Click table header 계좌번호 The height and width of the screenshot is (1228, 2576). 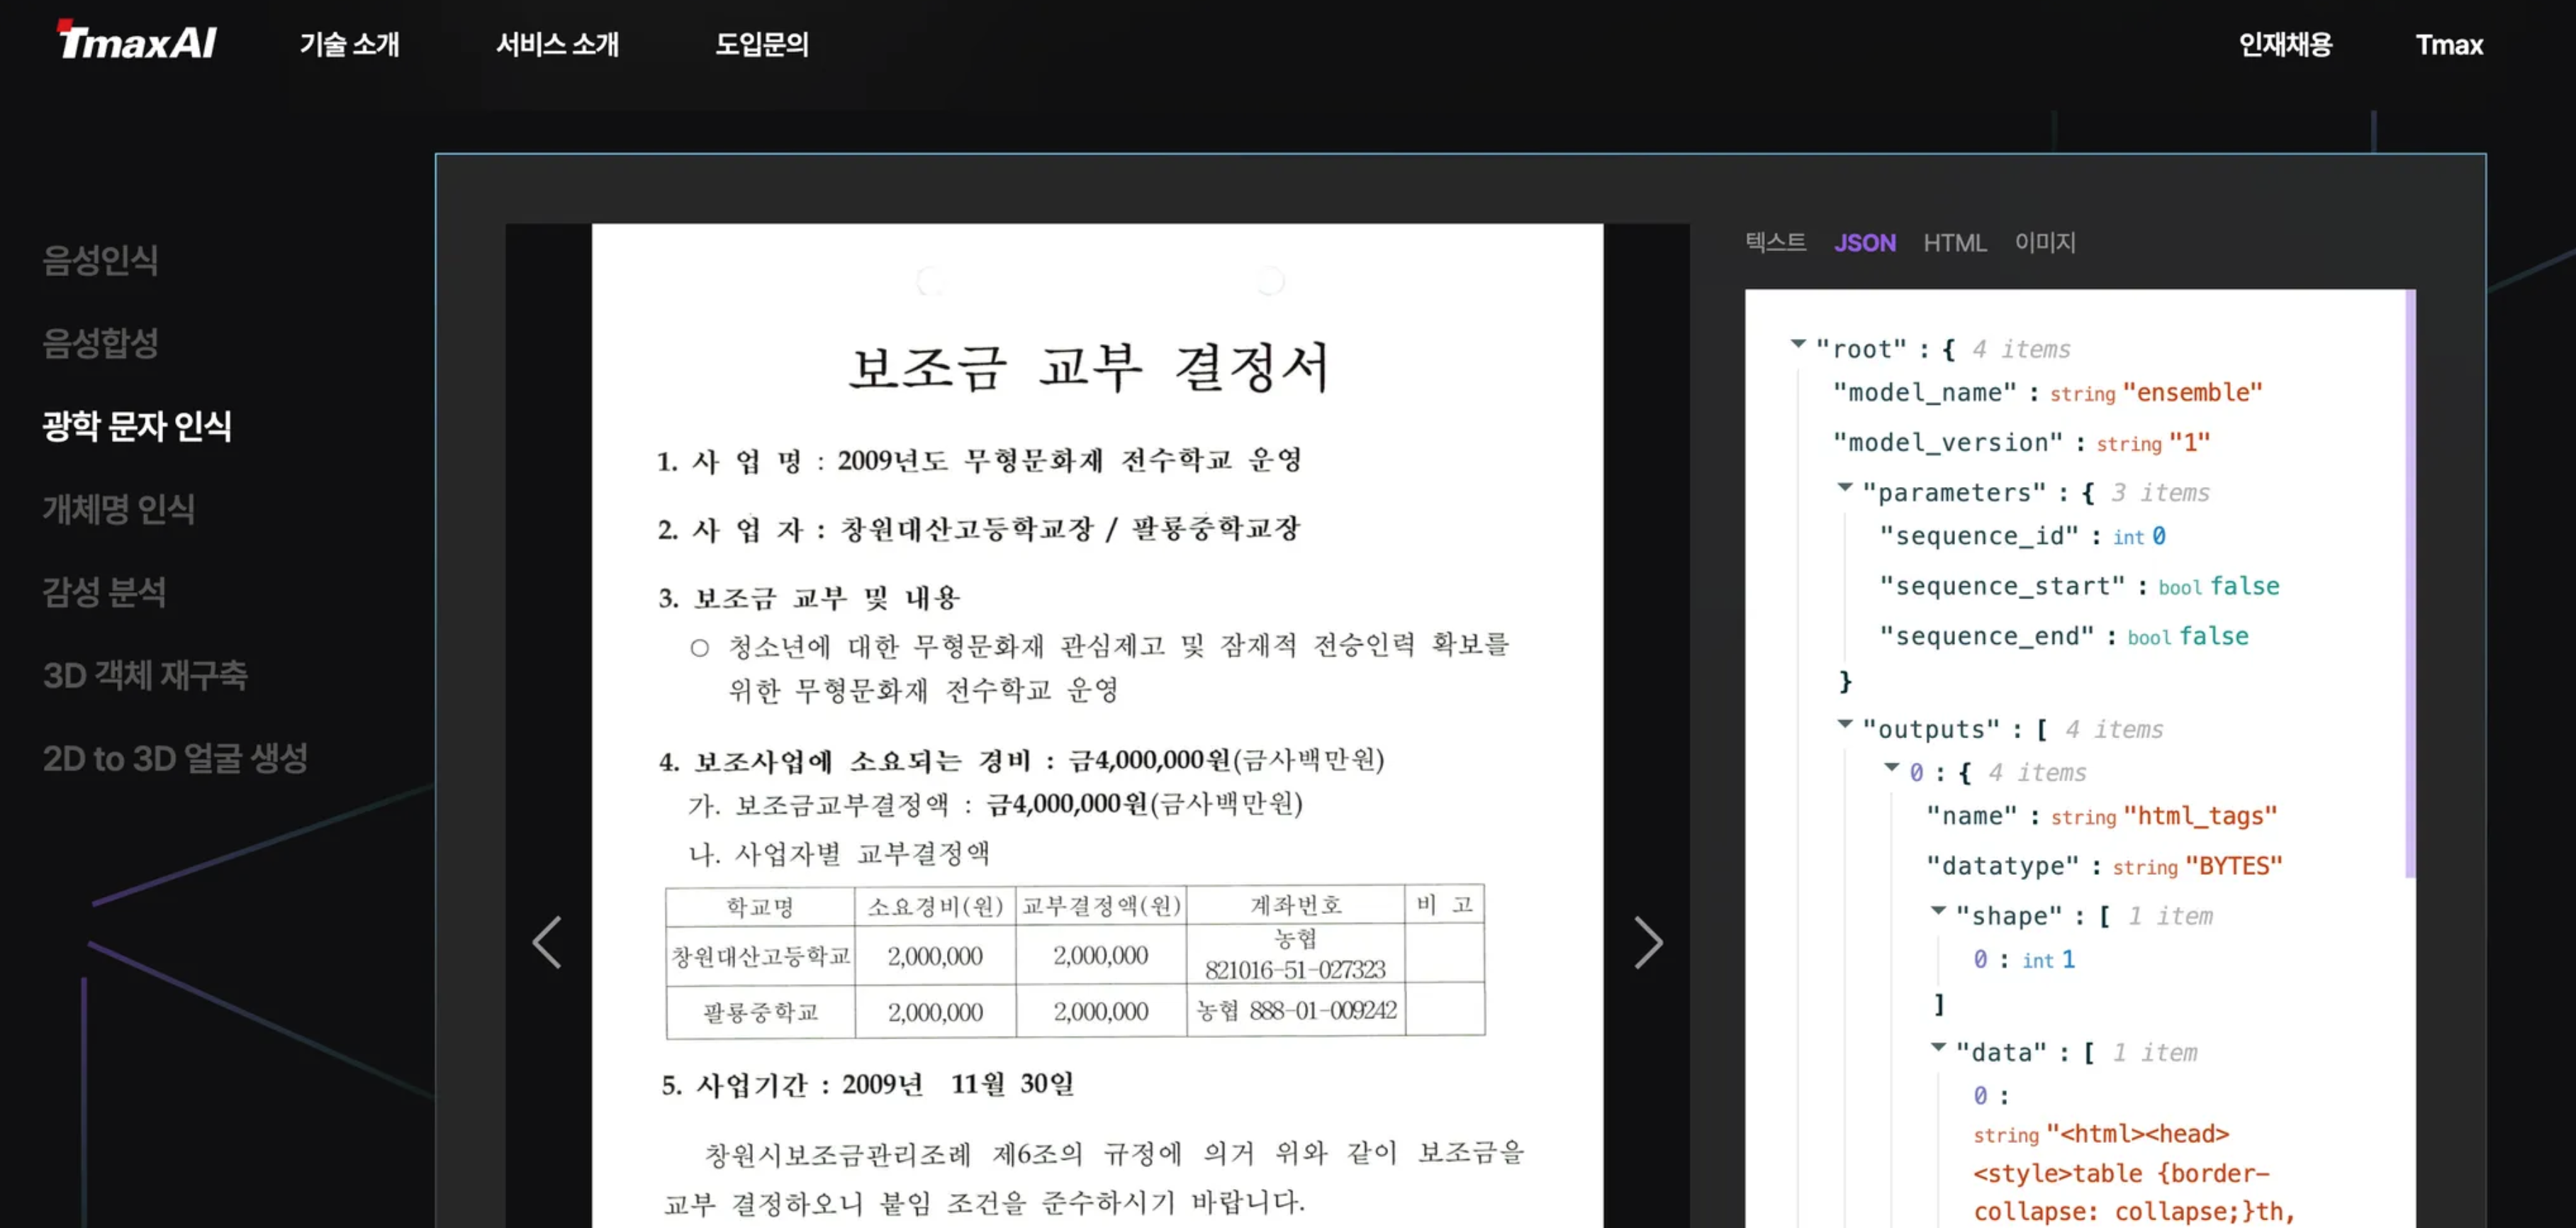(x=1296, y=906)
